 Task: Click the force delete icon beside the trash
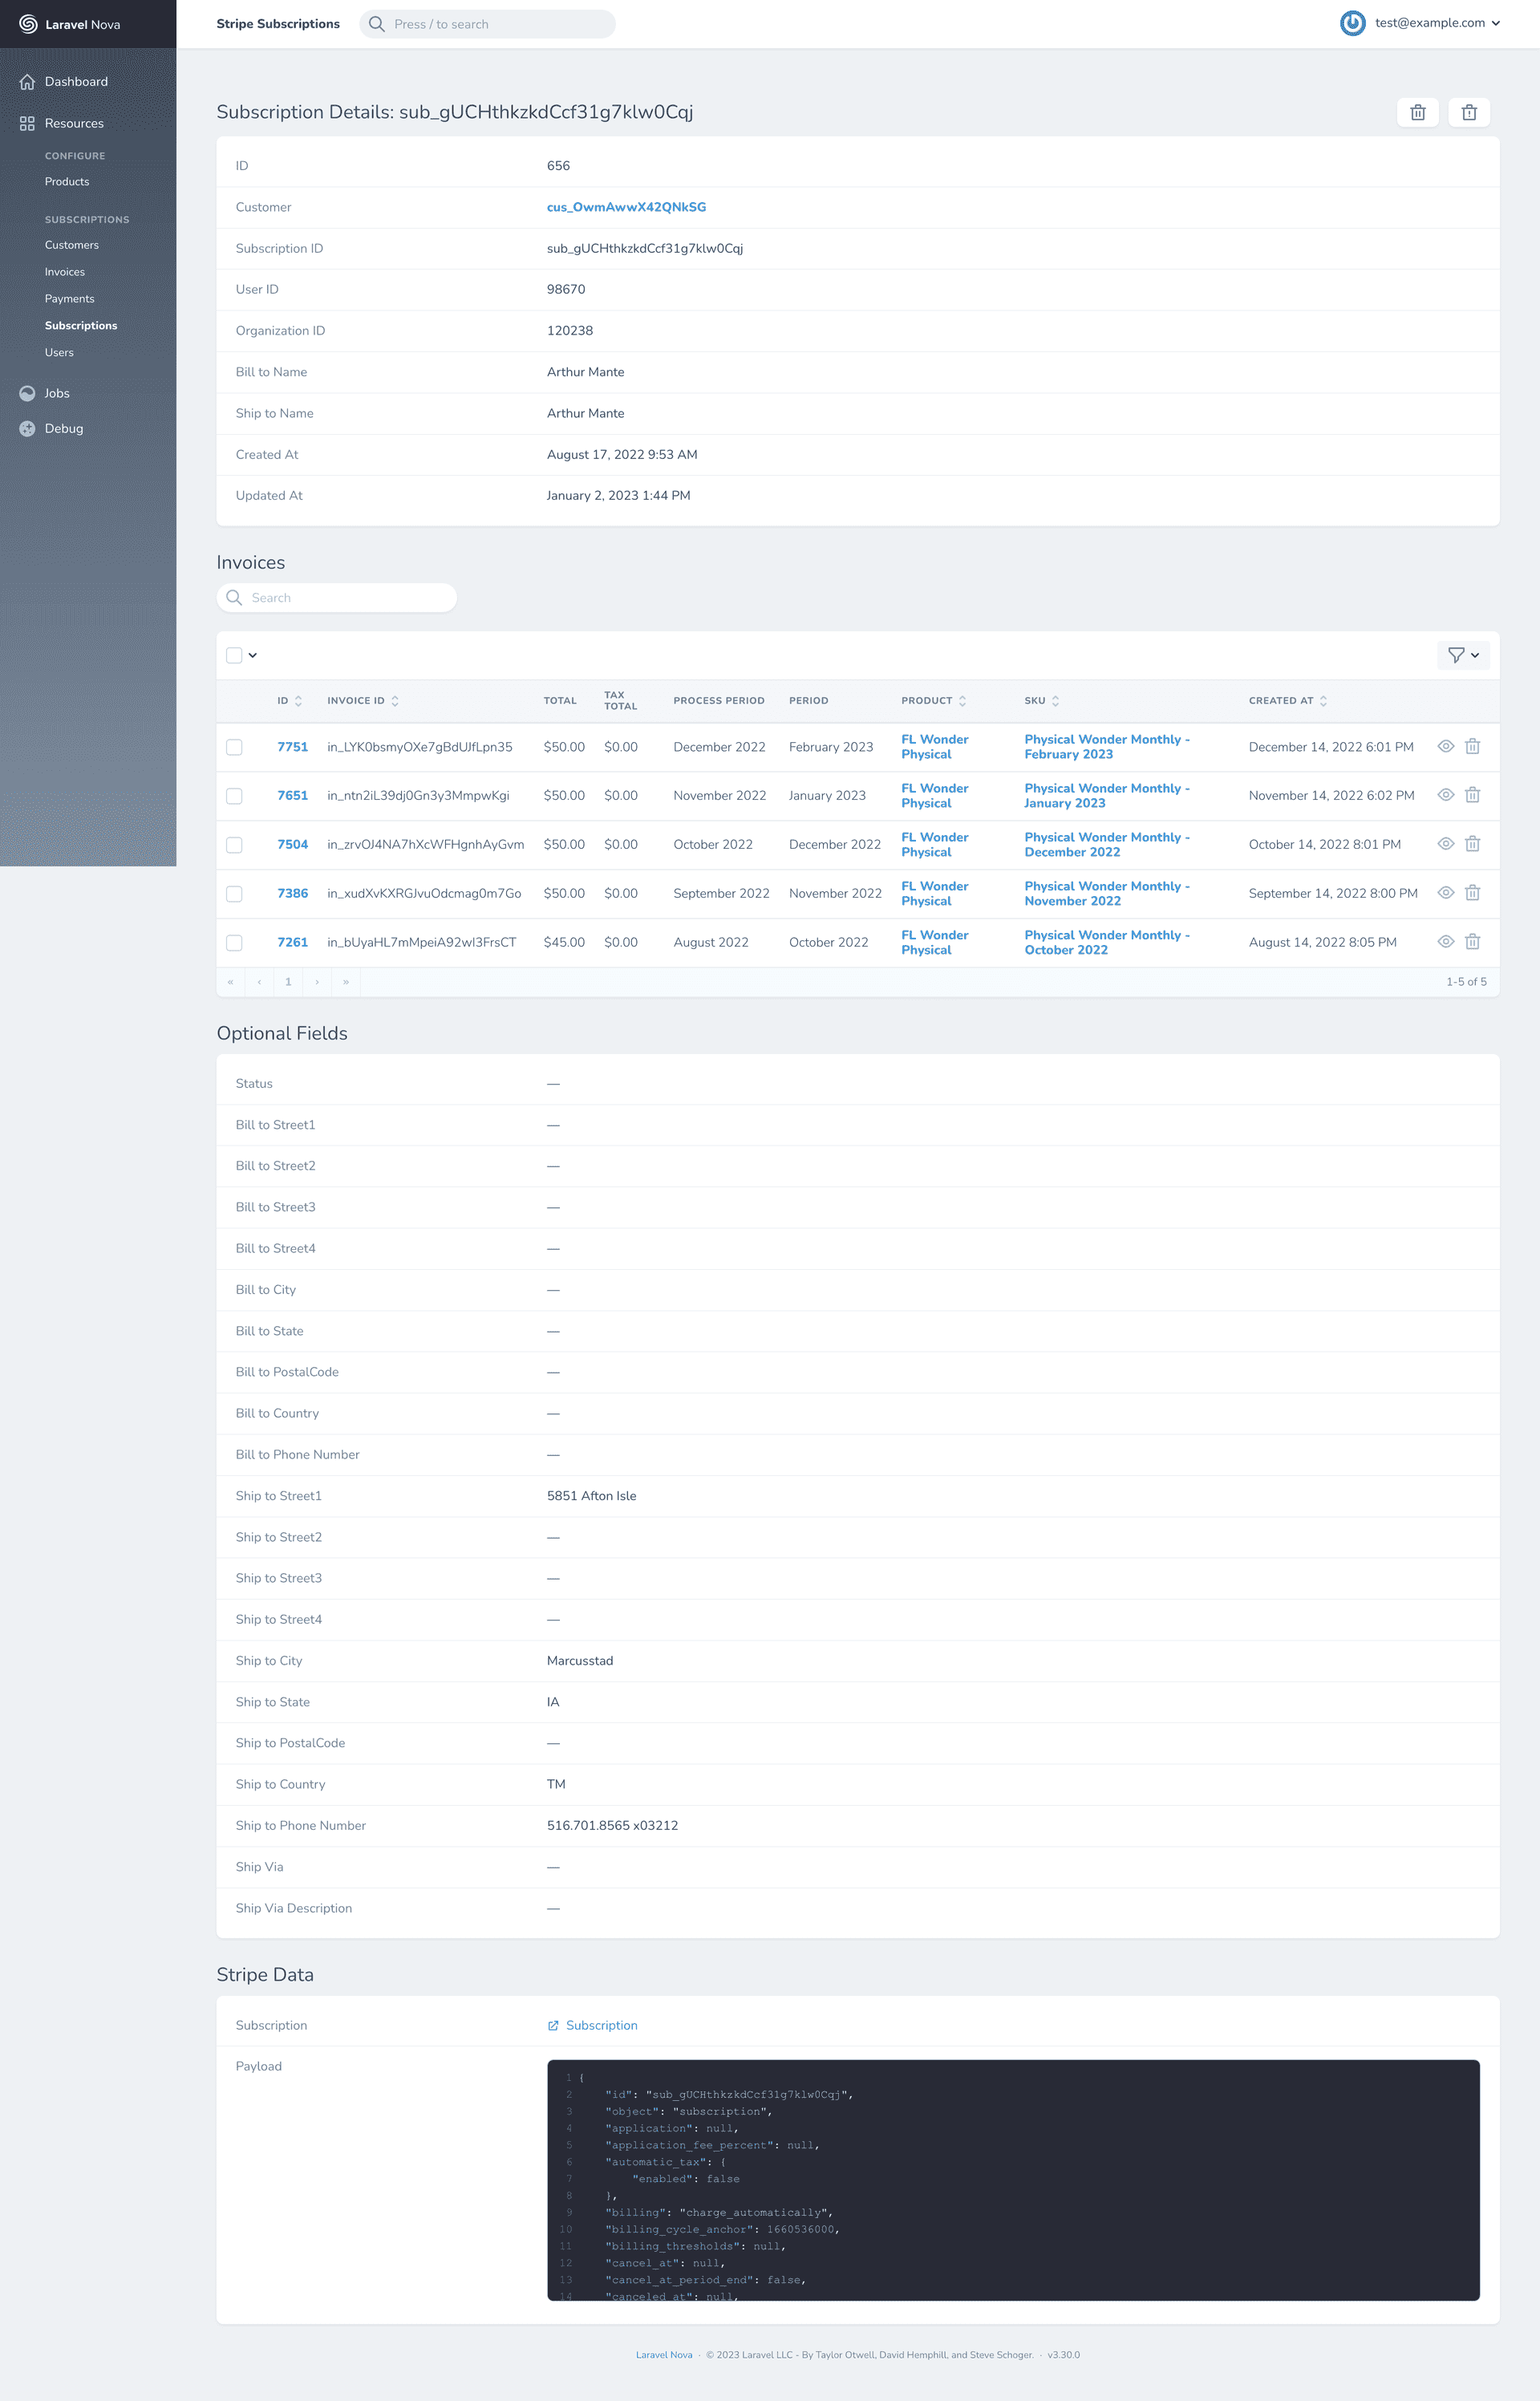(x=1469, y=112)
